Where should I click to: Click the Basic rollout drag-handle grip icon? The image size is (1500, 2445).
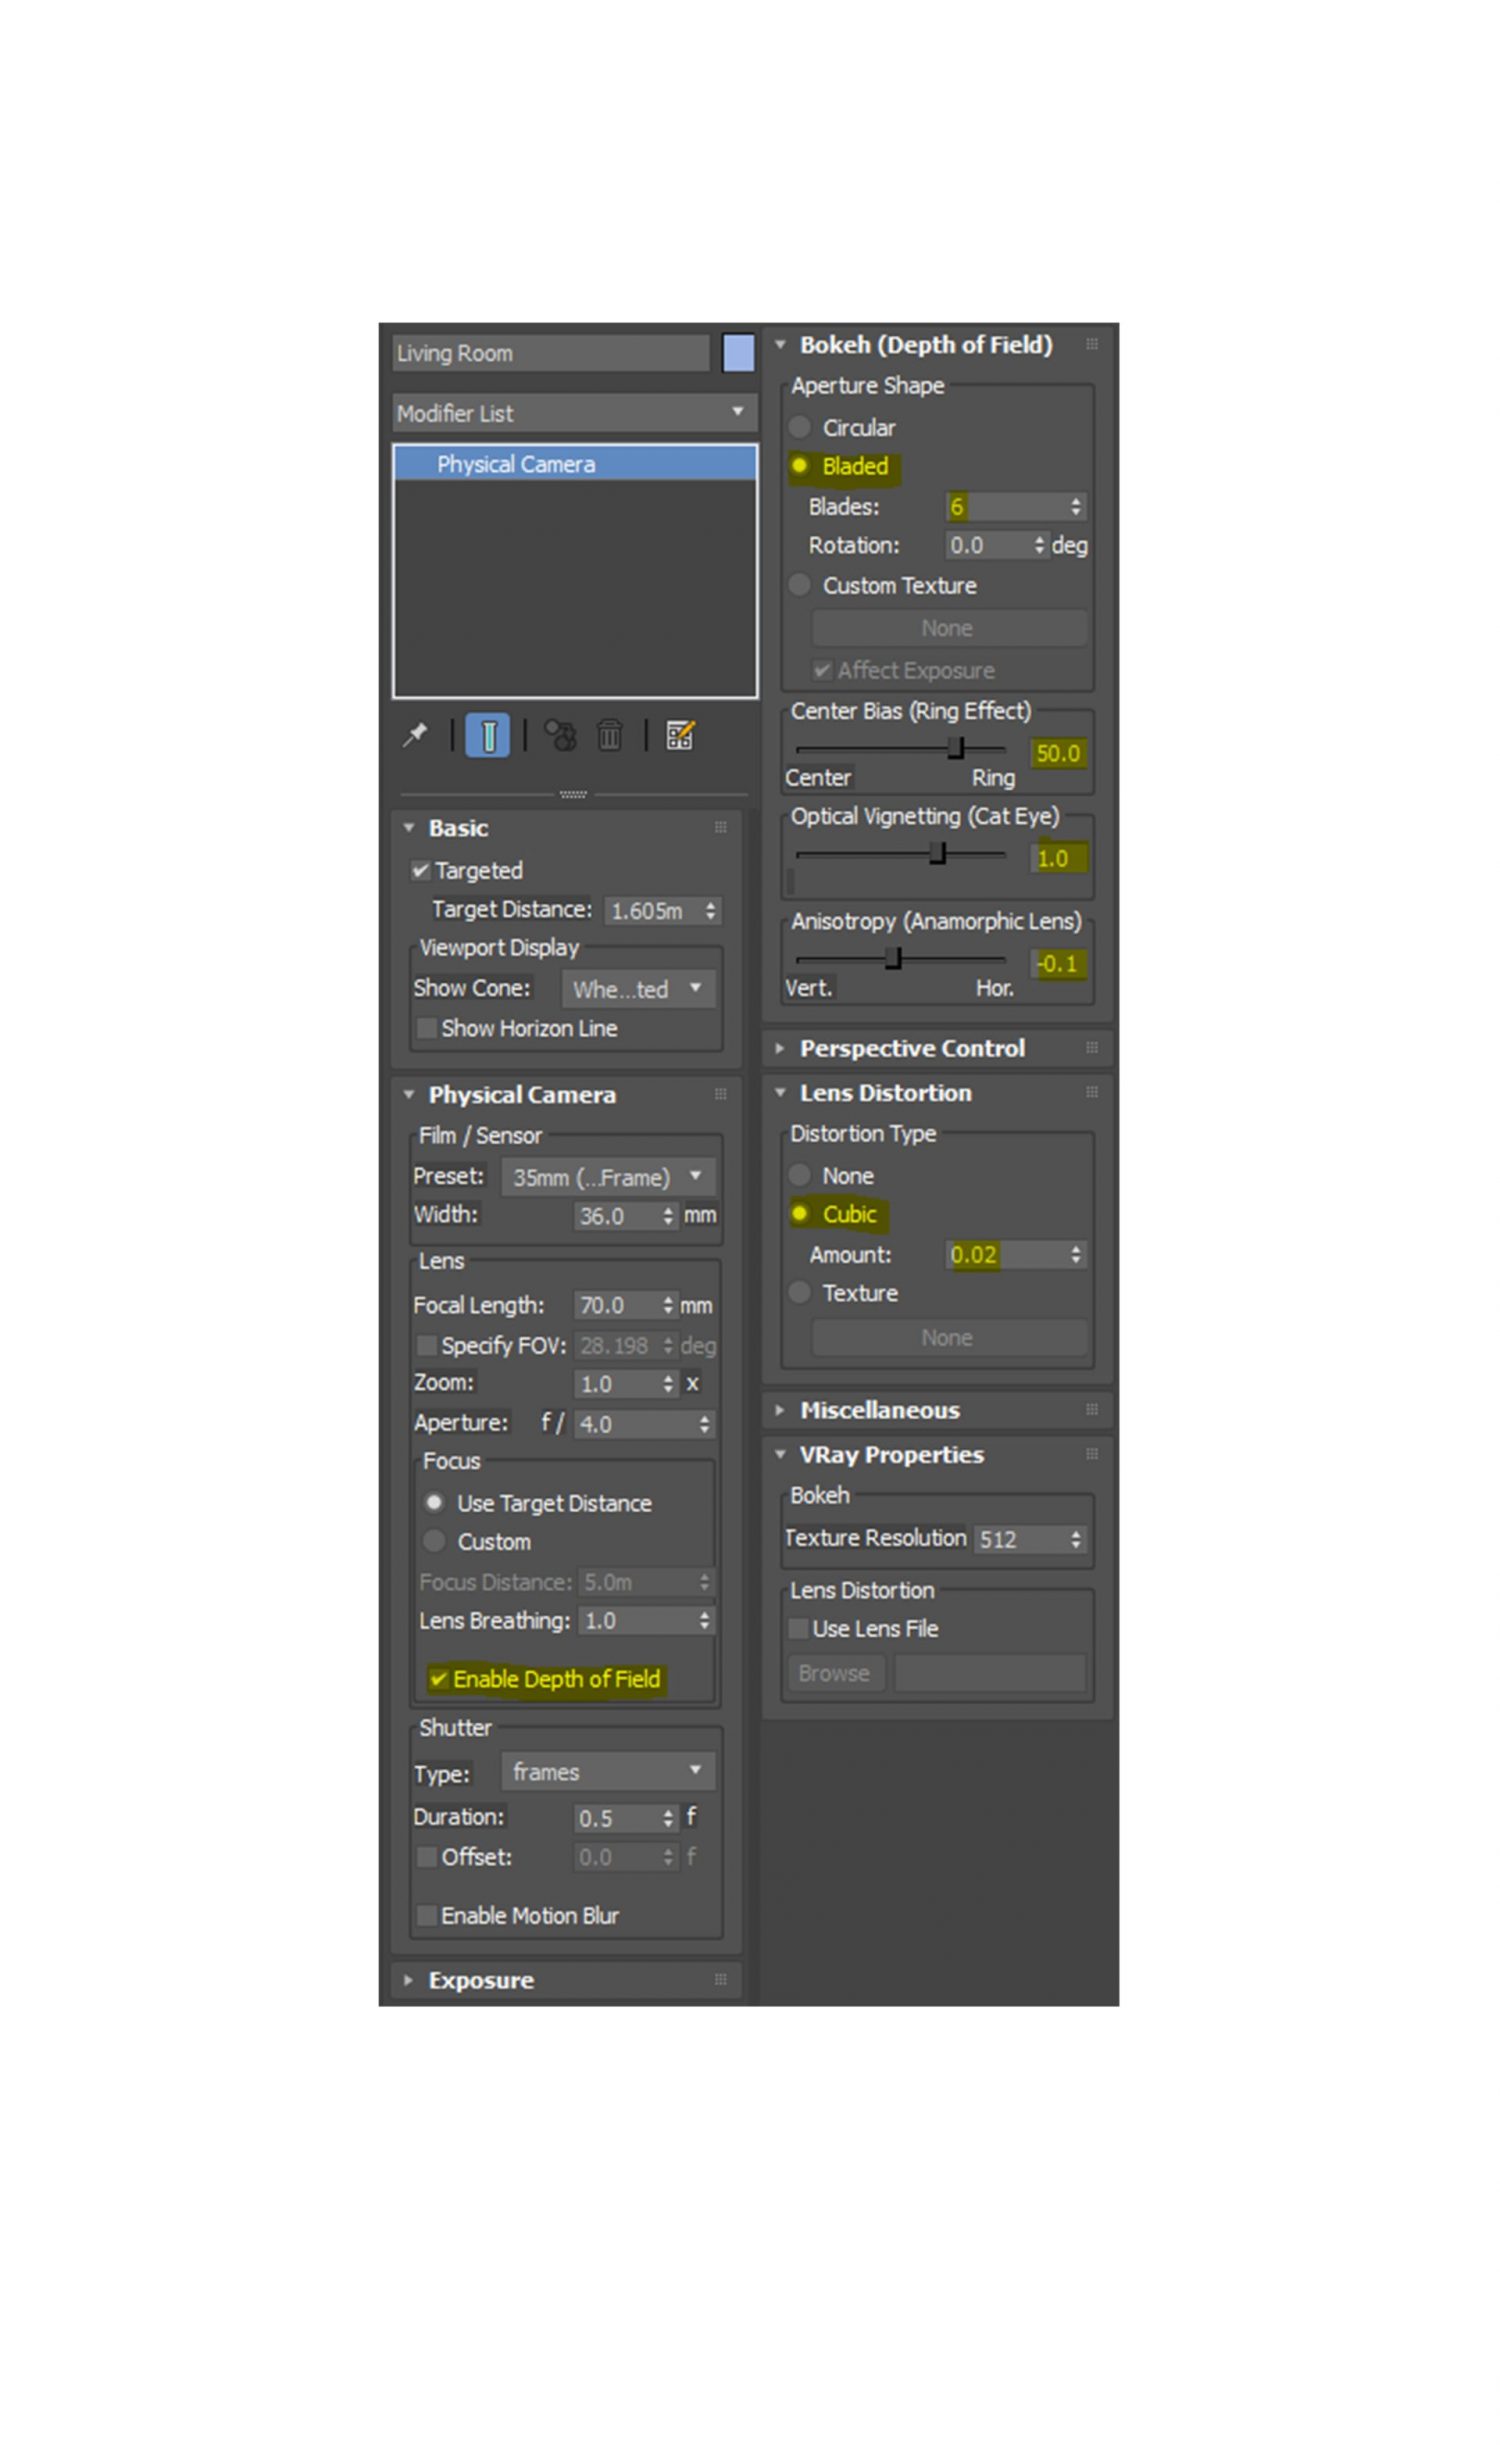pos(720,828)
